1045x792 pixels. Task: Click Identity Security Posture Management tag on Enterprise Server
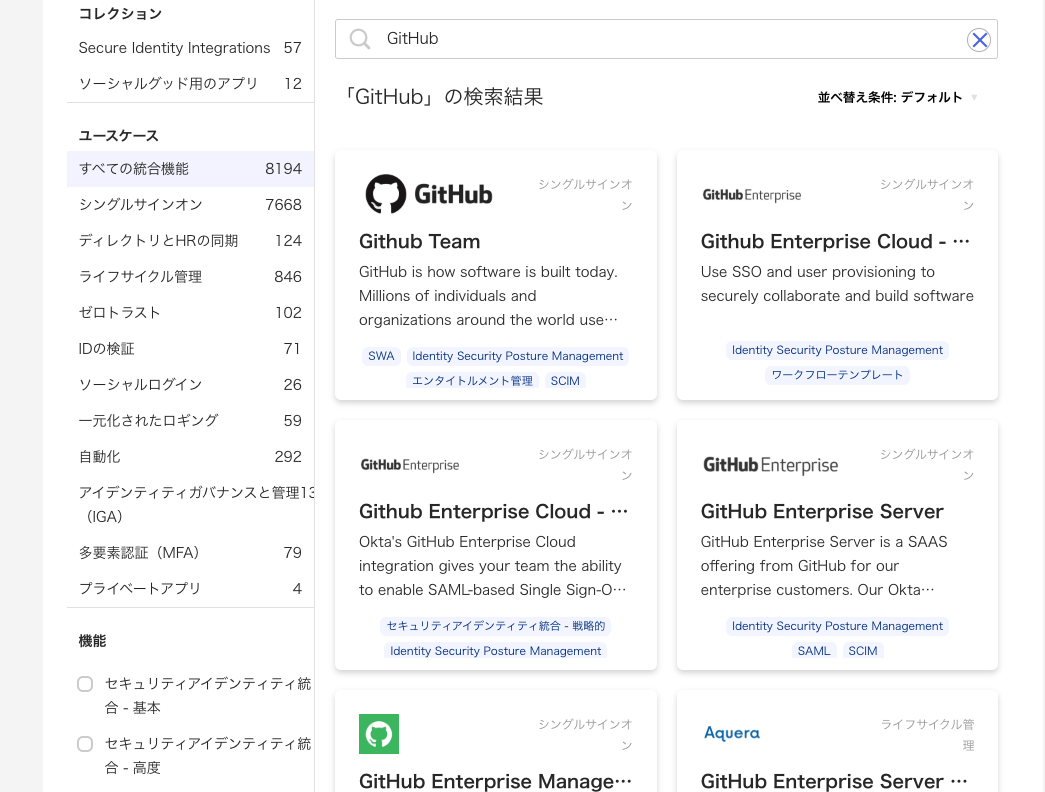click(x=837, y=626)
